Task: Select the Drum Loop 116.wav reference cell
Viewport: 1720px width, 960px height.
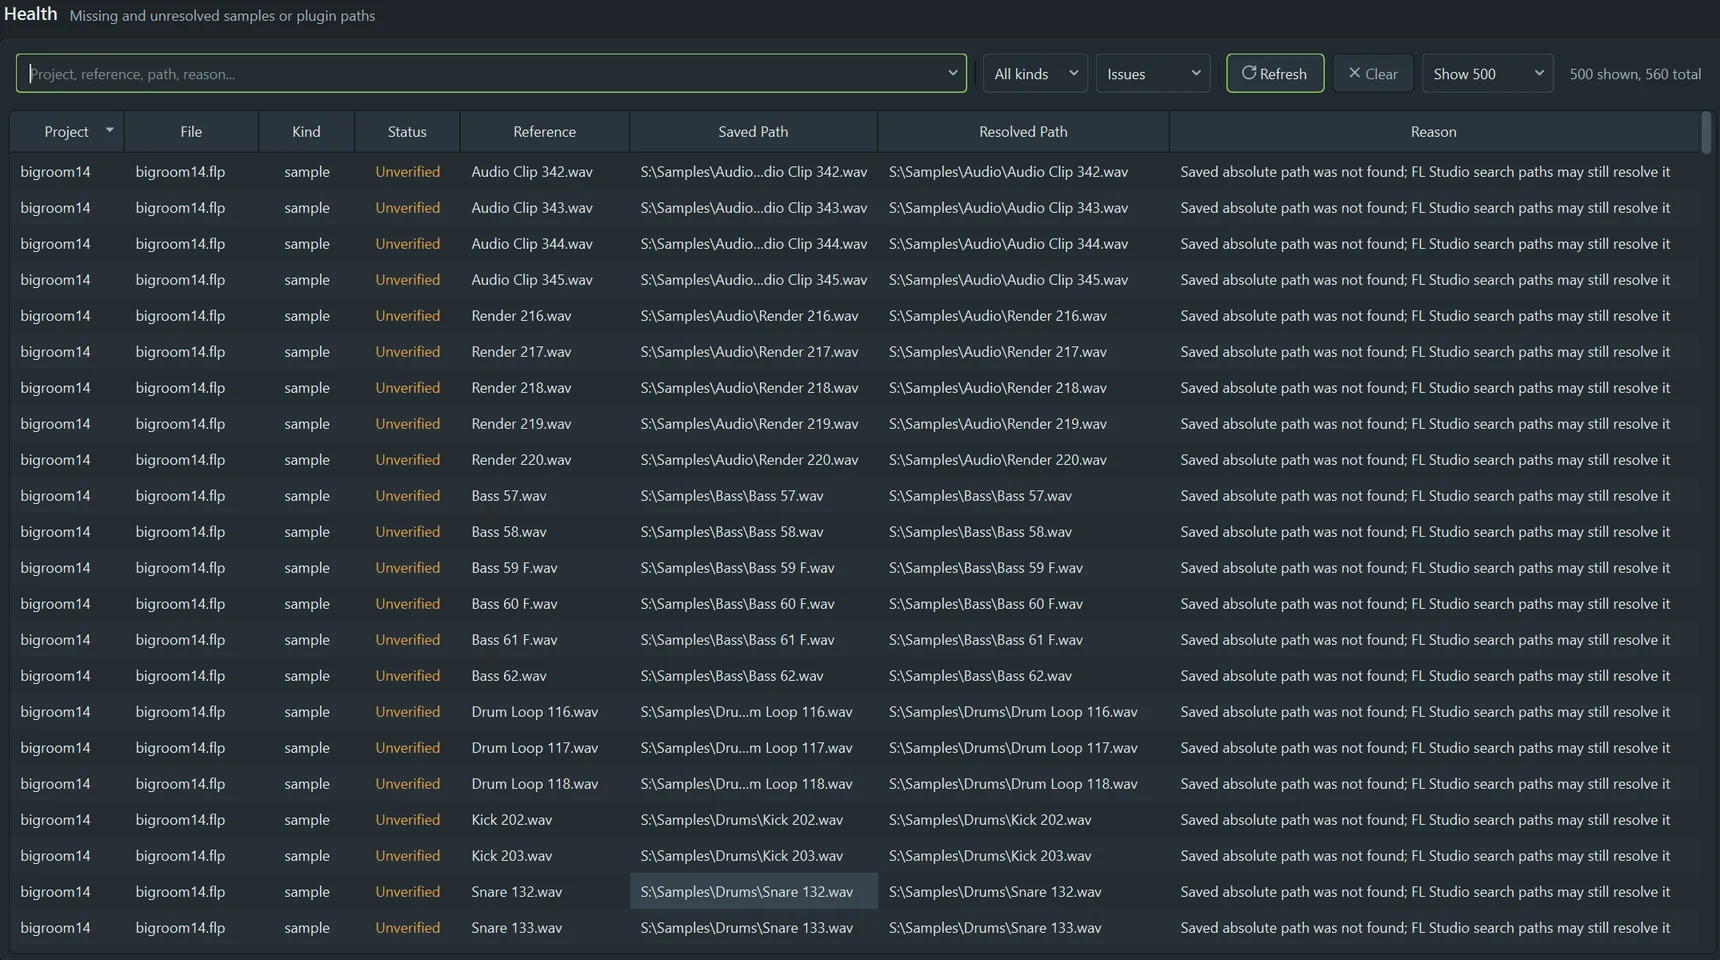Action: click(x=545, y=712)
